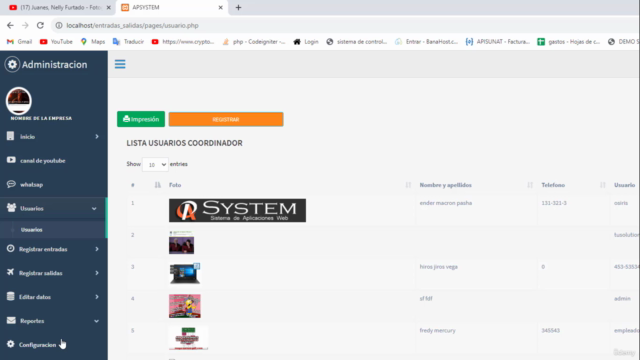
Task: Click the photo thumbnail in row 2
Action: (181, 242)
